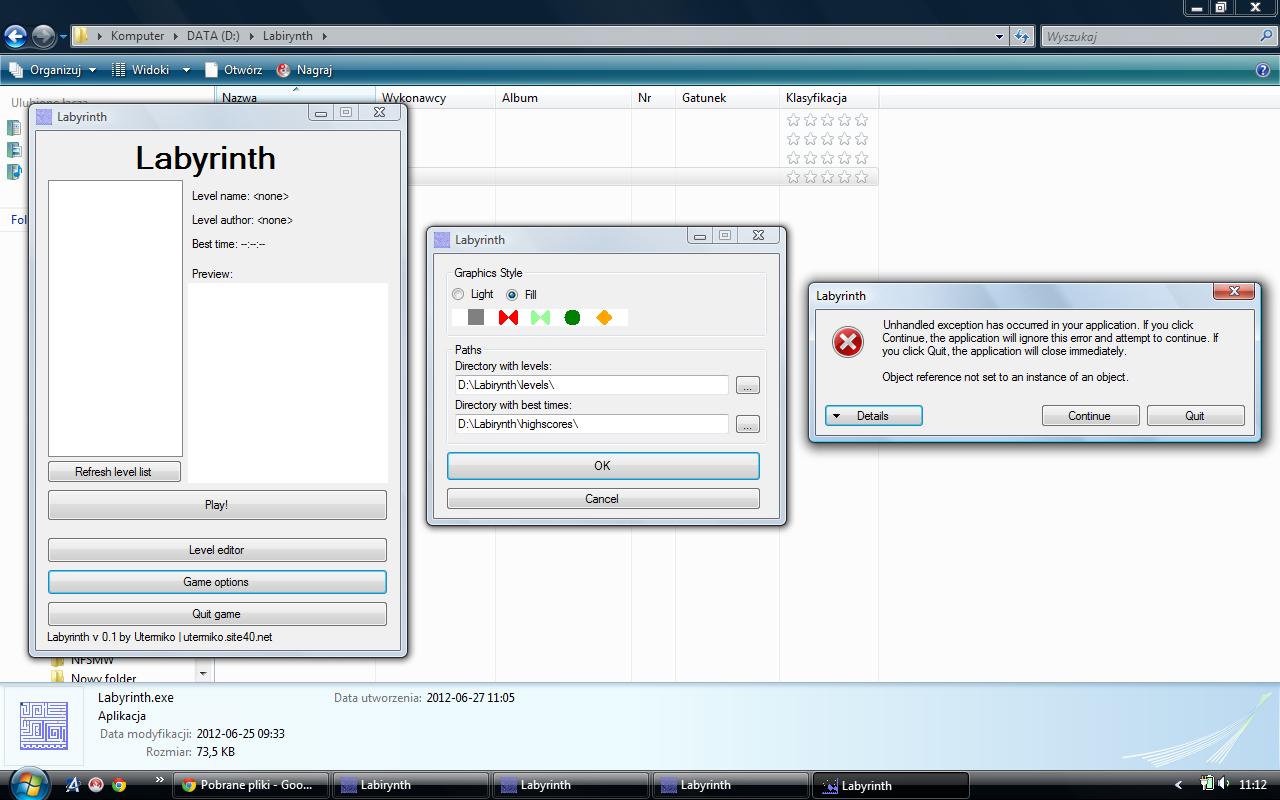Open Chrome from the quick launch bar
Screen dimensions: 1280x800
(x=119, y=785)
